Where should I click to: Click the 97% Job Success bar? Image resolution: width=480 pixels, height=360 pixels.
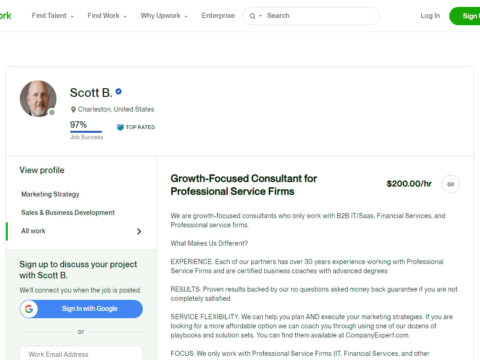pos(86,131)
